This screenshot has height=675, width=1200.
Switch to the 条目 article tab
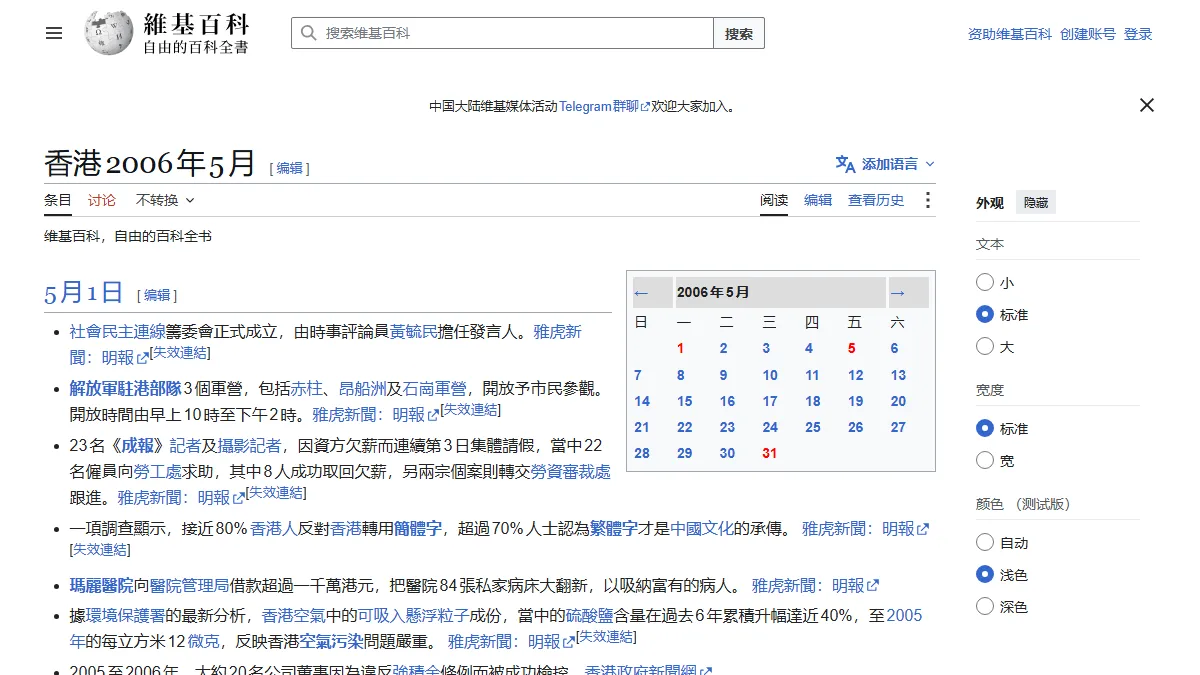(x=58, y=200)
